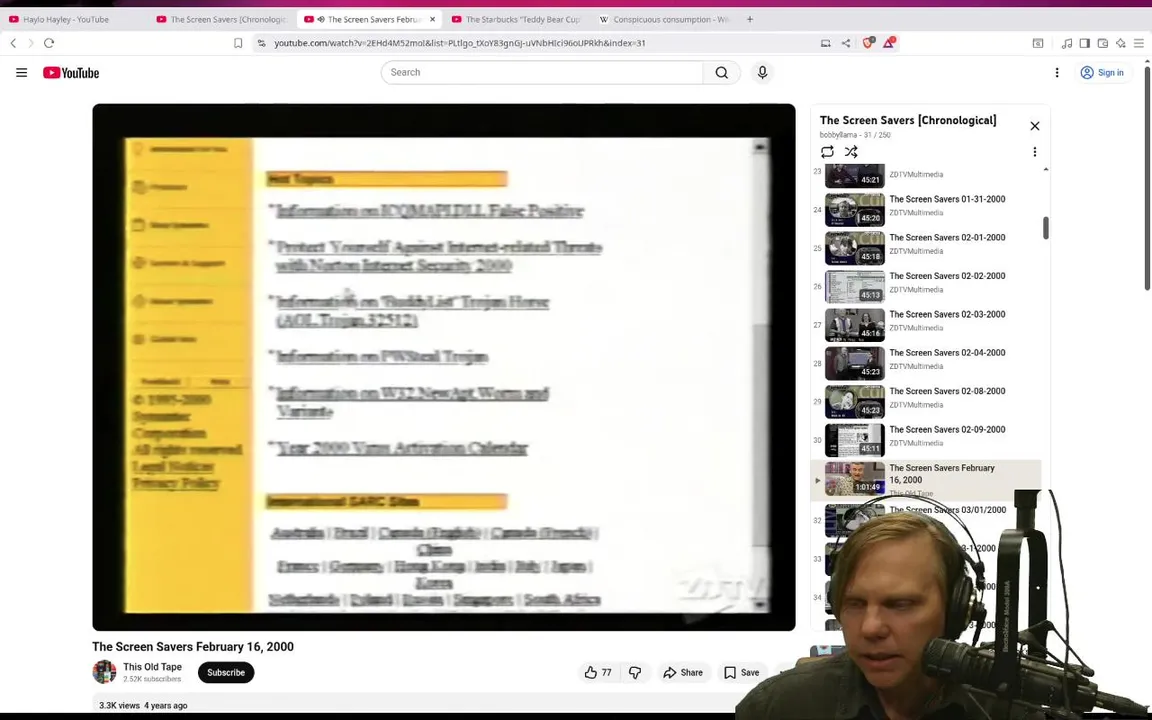Go to YouTube home via logo
The height and width of the screenshot is (720, 1152).
(71, 73)
